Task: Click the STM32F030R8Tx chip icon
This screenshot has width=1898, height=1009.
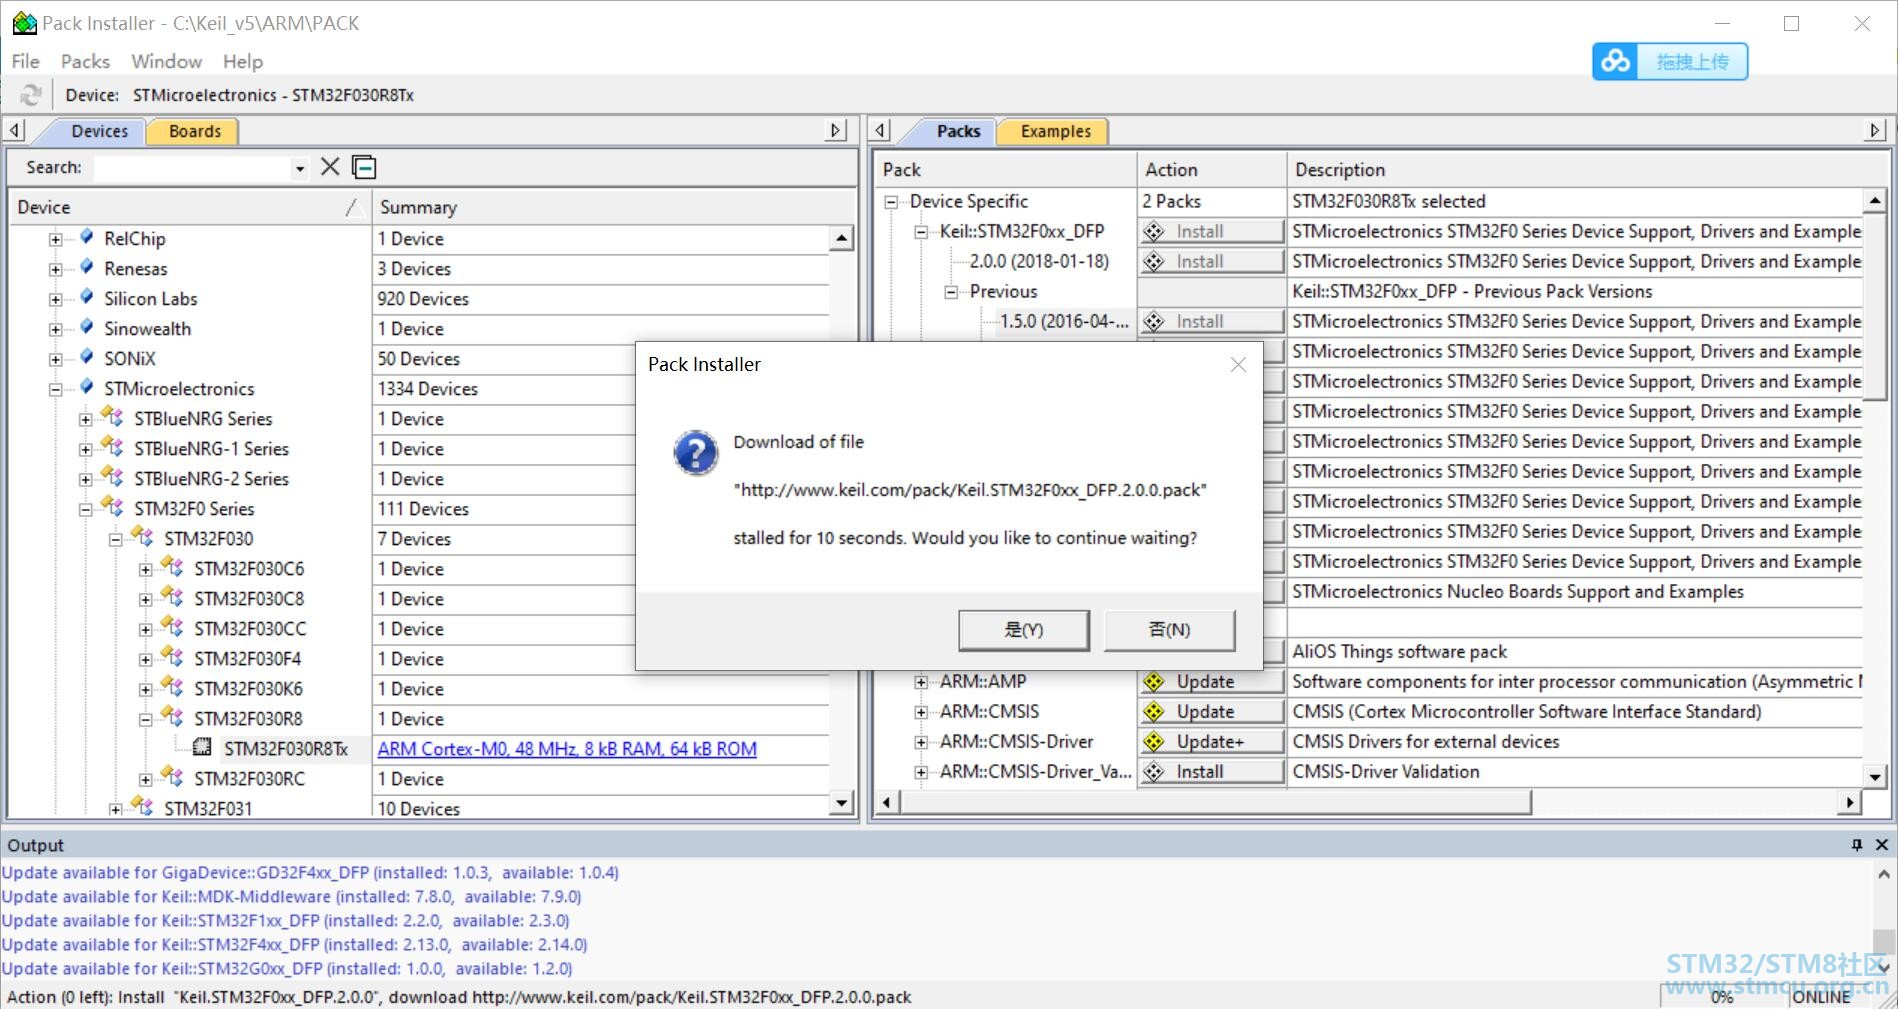Action: [202, 748]
